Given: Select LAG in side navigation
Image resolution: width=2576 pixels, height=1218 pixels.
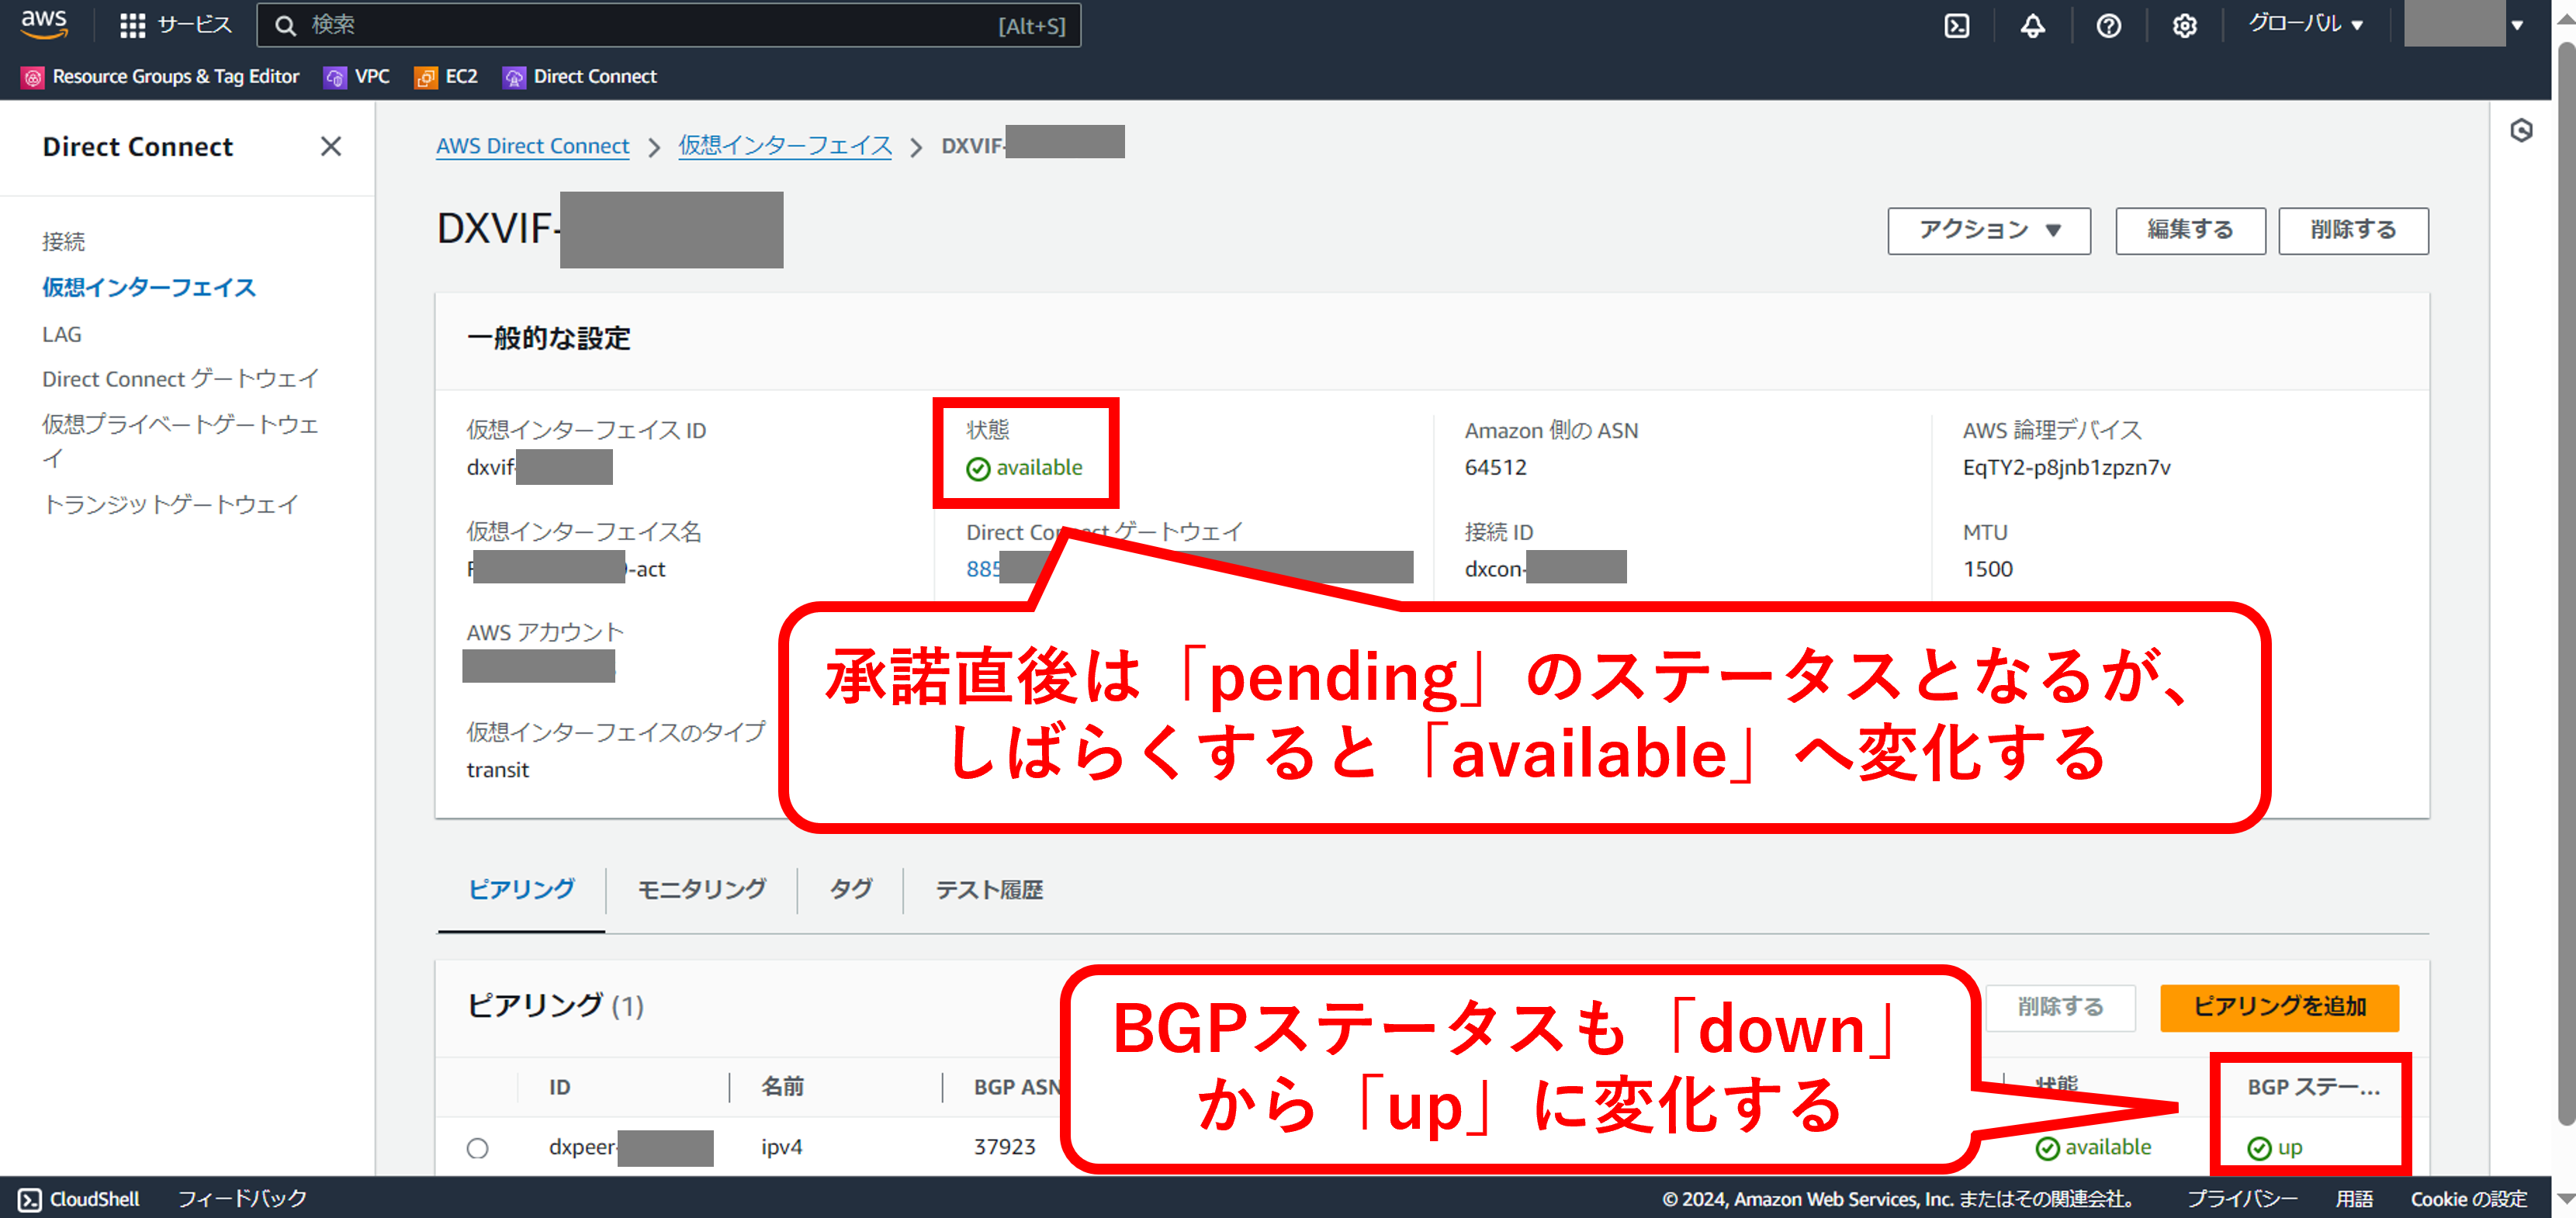Looking at the screenshot, I should 62,335.
